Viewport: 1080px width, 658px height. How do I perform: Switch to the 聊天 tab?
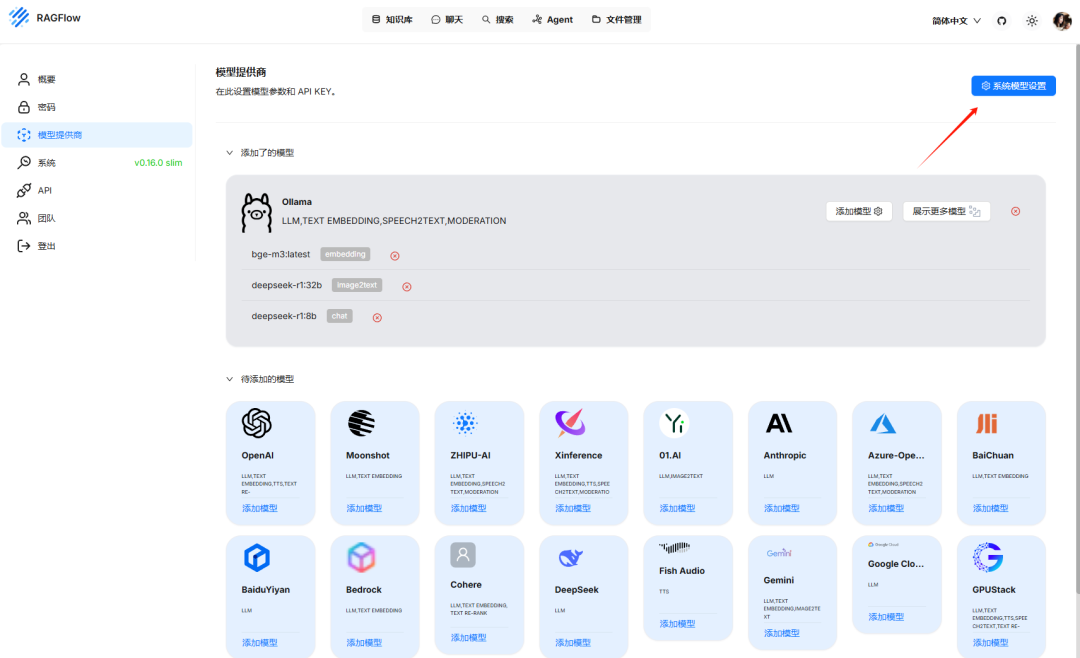[447, 19]
